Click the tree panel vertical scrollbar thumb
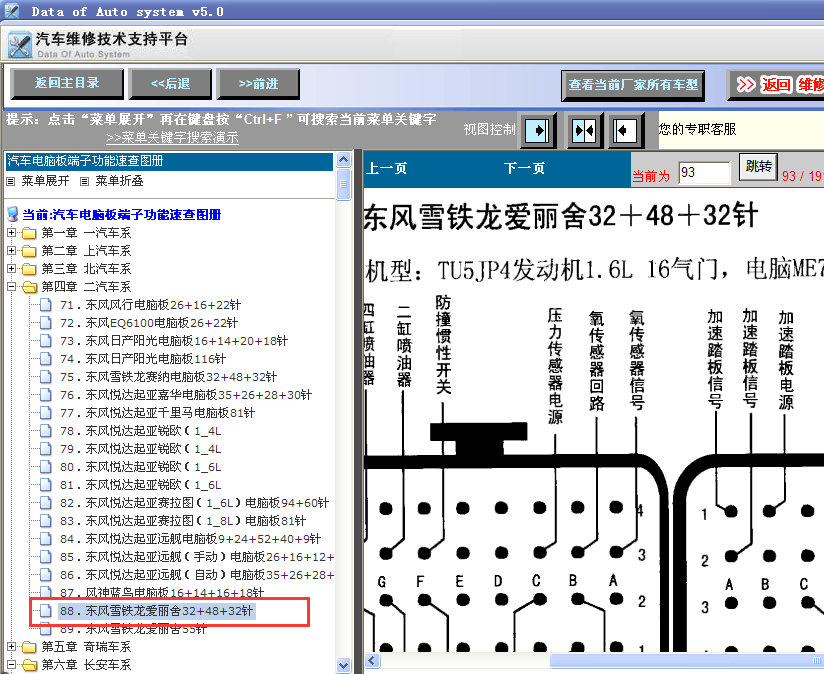This screenshot has width=824, height=674. (x=344, y=184)
